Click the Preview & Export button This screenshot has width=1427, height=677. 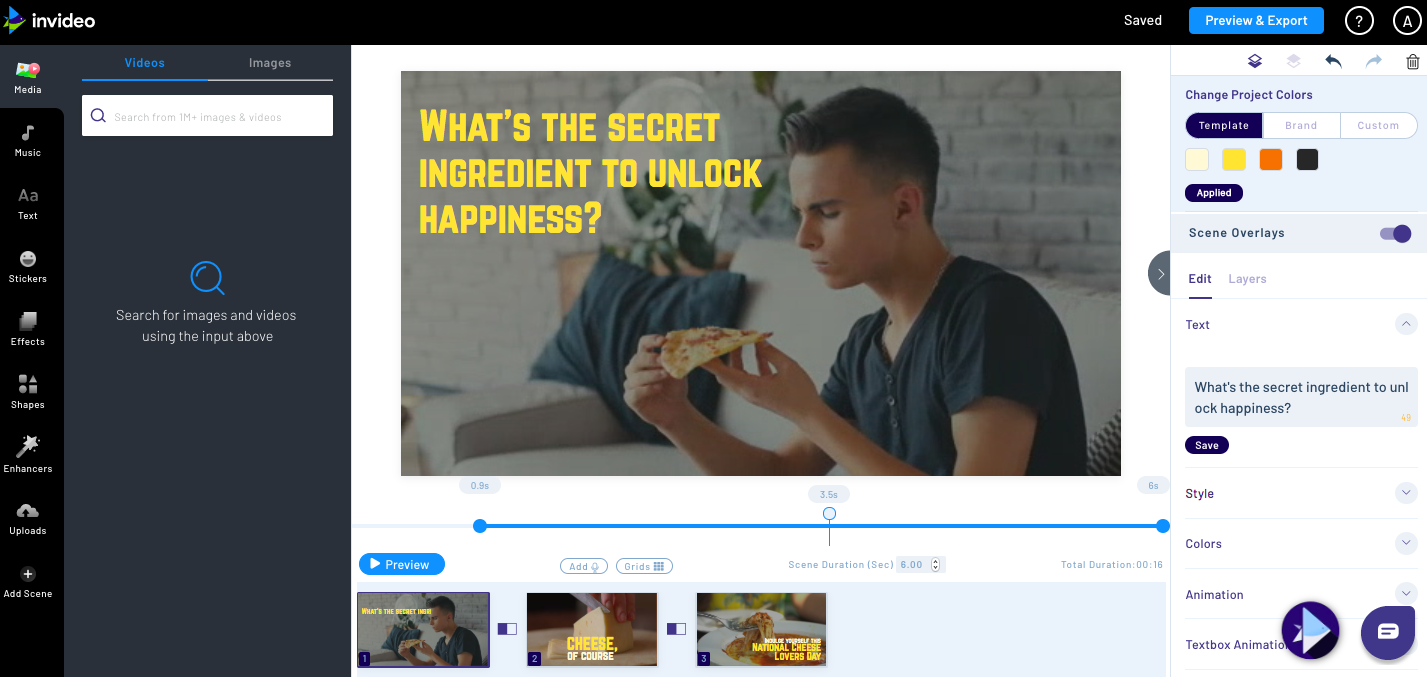[x=1256, y=20]
